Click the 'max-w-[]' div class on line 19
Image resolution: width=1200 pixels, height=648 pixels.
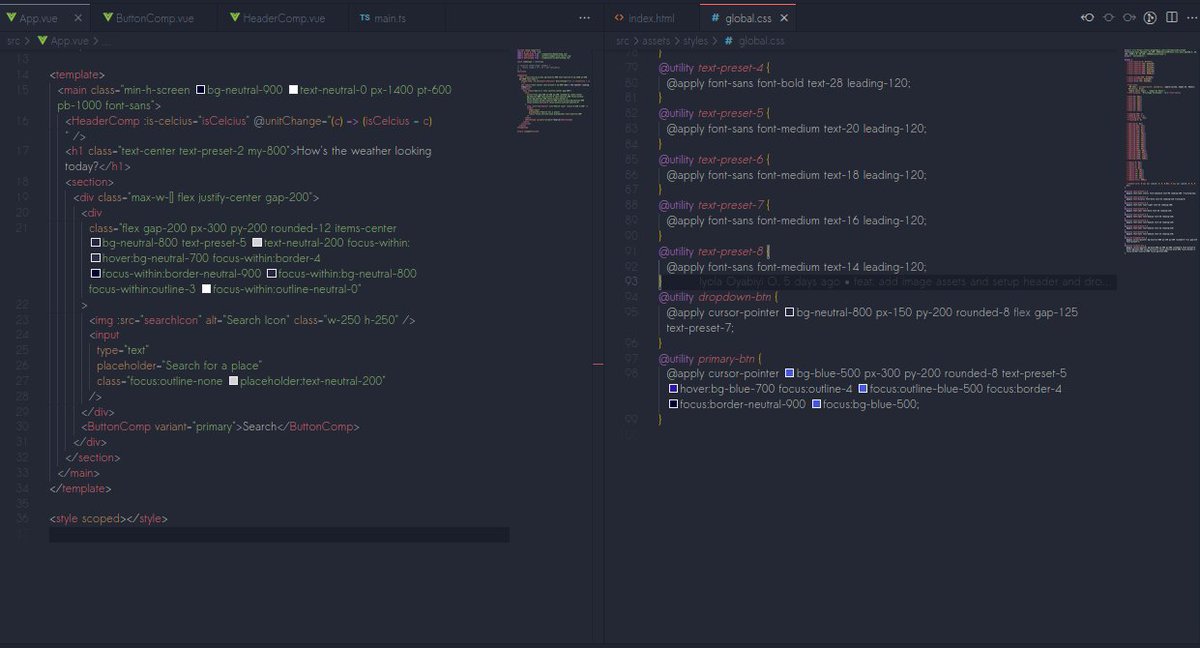coord(195,197)
